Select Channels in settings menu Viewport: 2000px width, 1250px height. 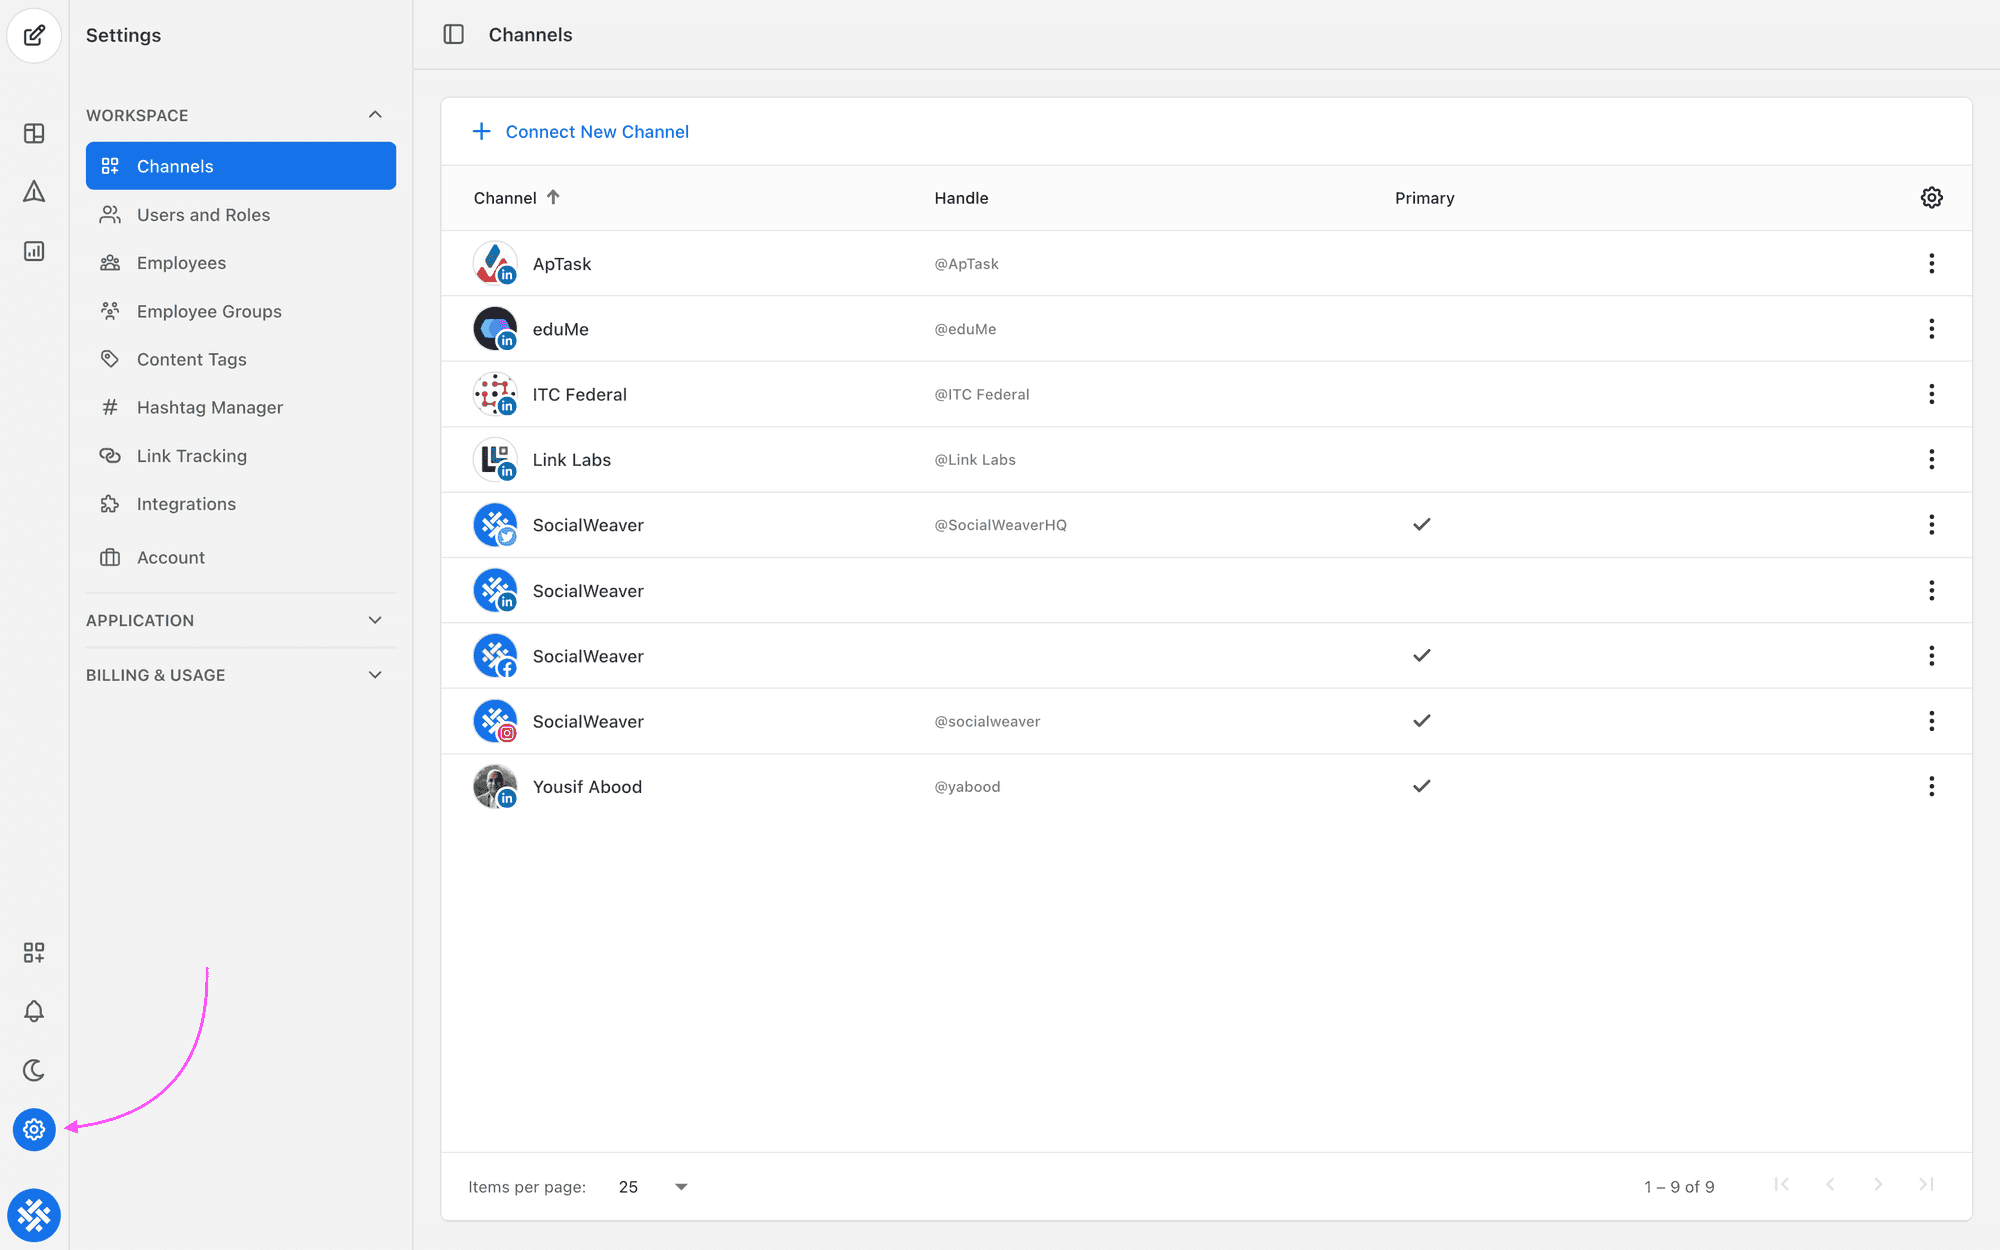click(241, 166)
